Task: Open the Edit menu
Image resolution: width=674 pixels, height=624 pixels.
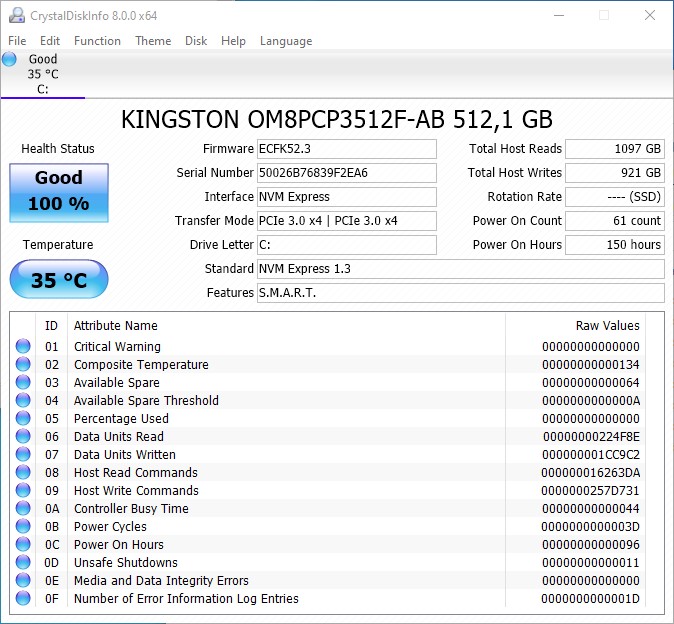Action: [x=50, y=41]
